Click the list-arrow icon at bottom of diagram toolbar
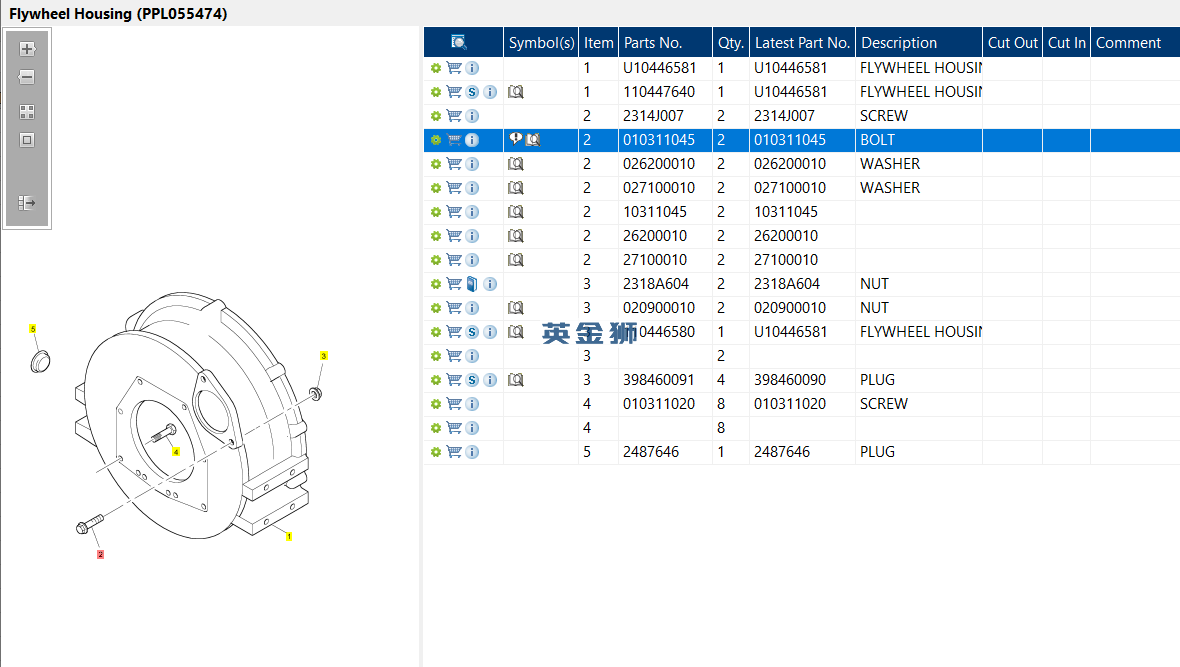Image resolution: width=1180 pixels, height=667 pixels. click(27, 203)
